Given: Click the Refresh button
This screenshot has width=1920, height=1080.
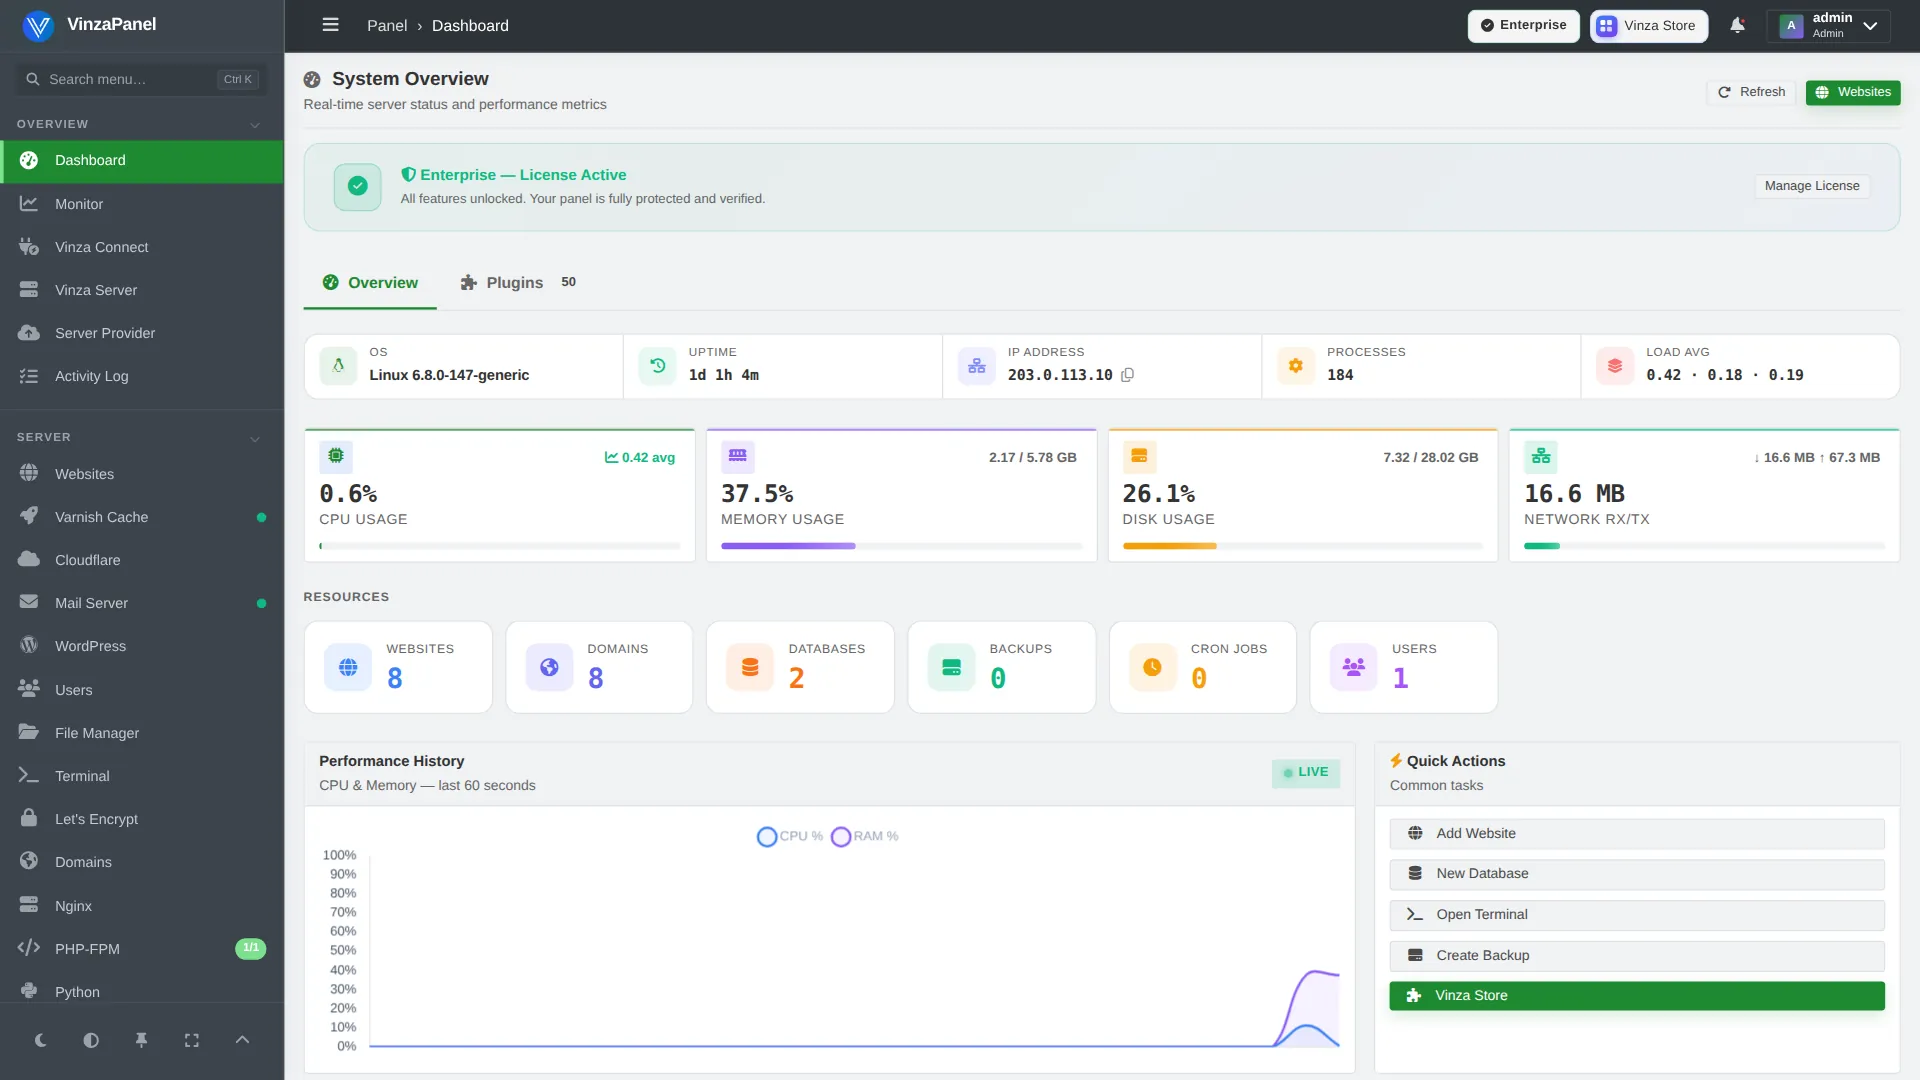Looking at the screenshot, I should 1751,92.
